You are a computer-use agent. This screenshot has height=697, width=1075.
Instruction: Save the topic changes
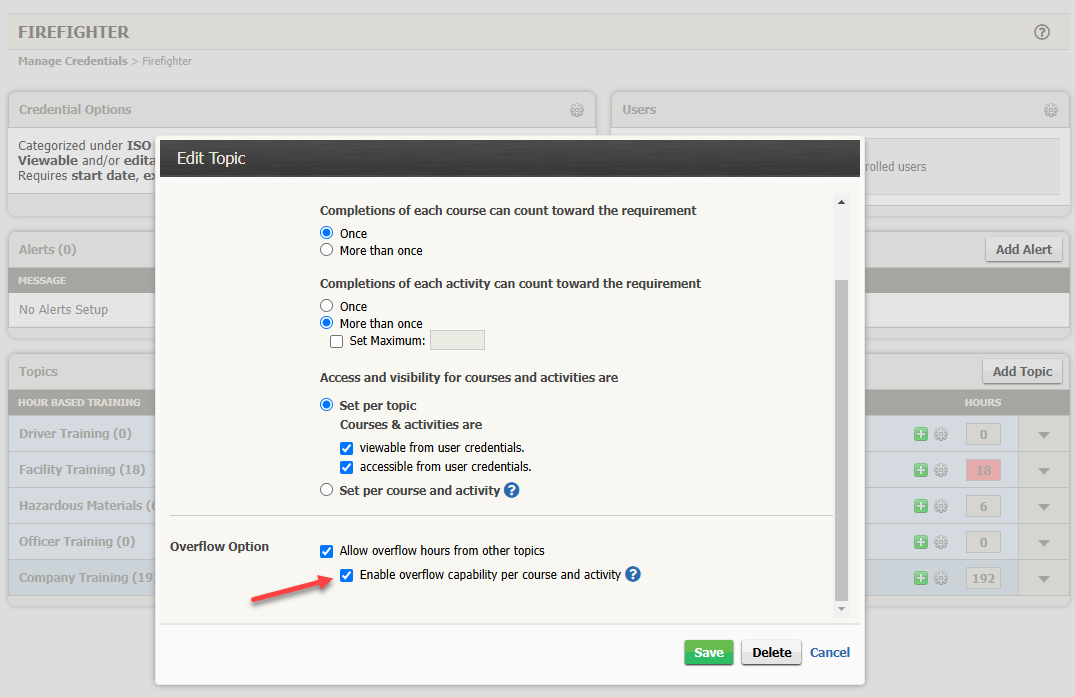point(709,652)
